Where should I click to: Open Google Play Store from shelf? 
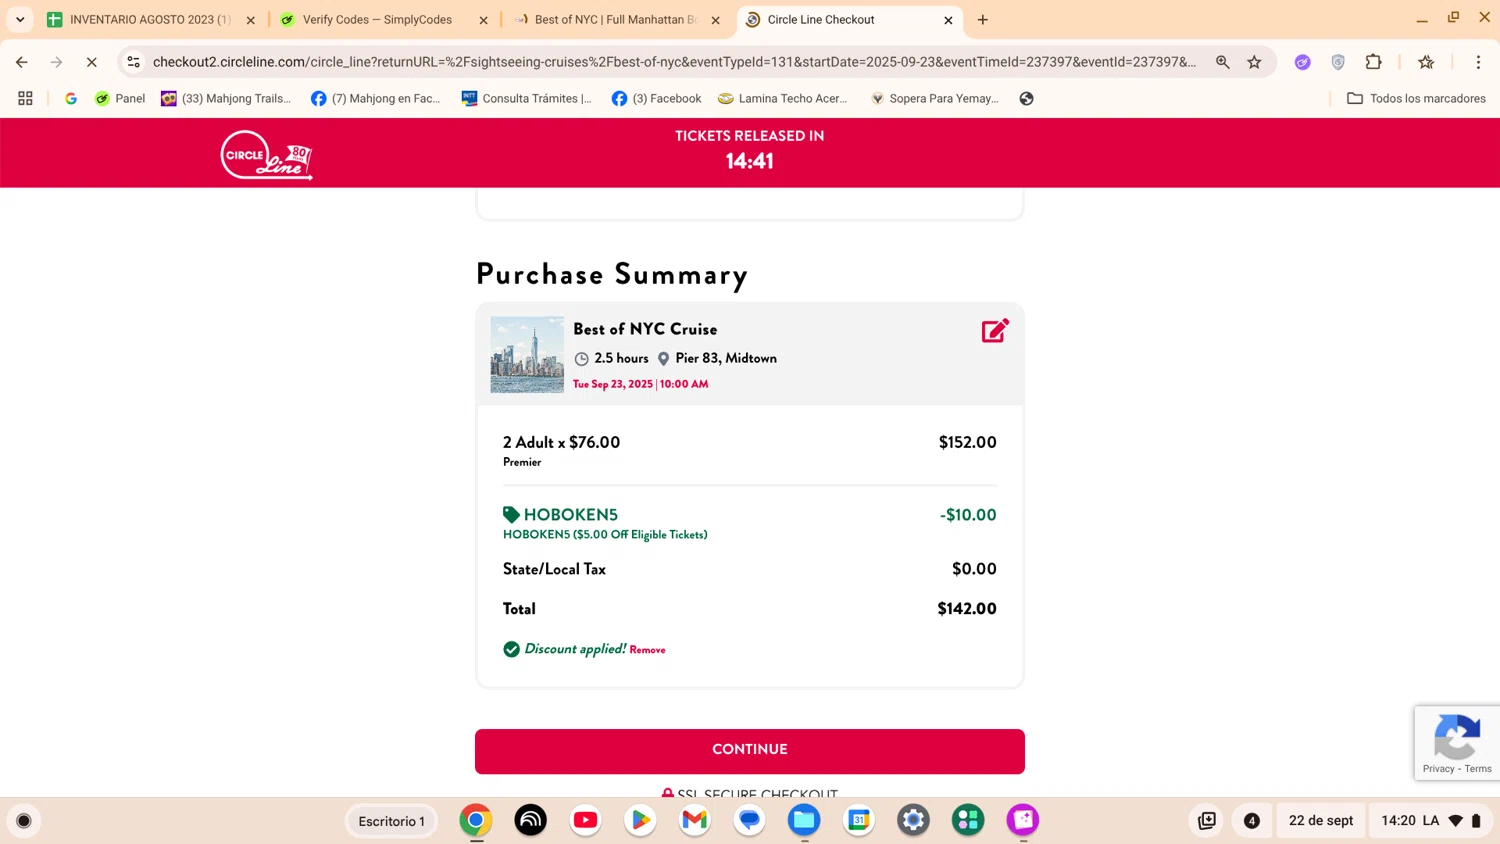click(x=640, y=820)
